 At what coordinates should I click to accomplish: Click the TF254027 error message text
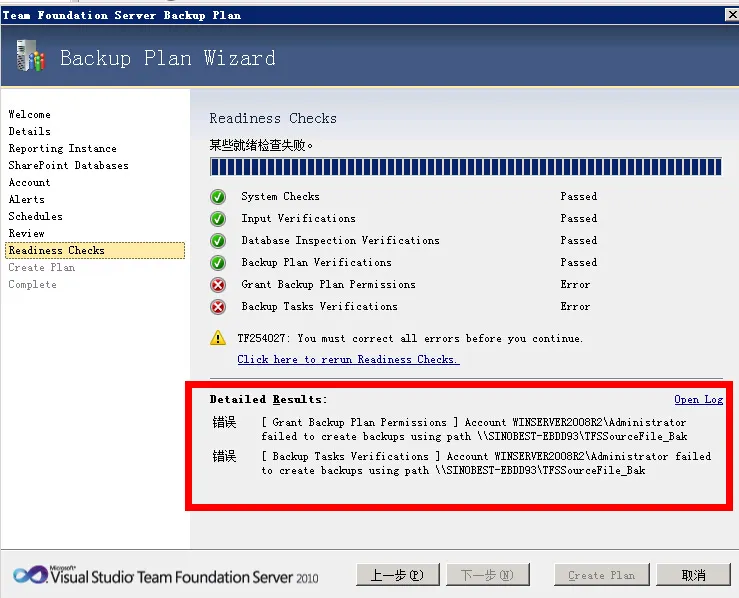click(410, 338)
